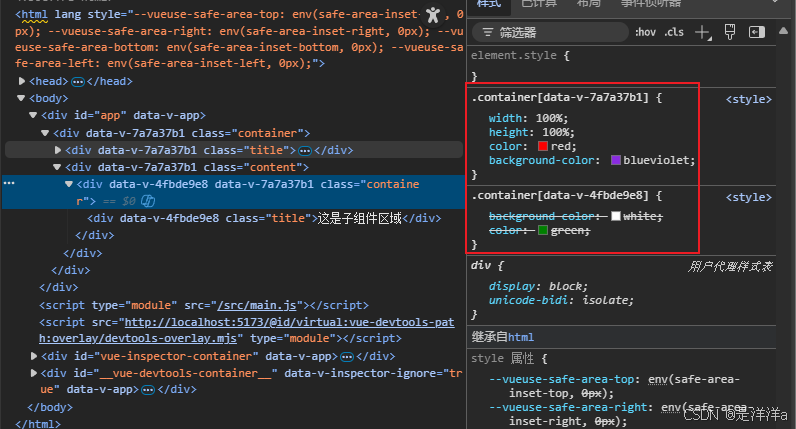Click ellipsis badge of __vue-devtools-container__ div
796x429 pixels.
[148, 390]
